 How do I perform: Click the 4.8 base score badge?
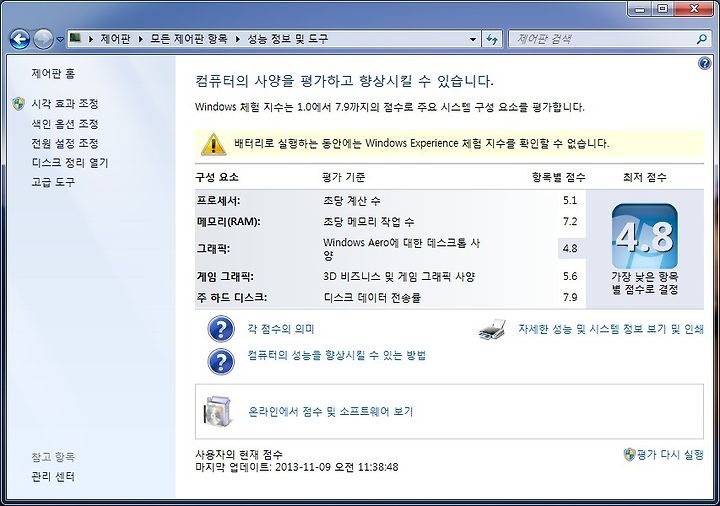point(645,237)
